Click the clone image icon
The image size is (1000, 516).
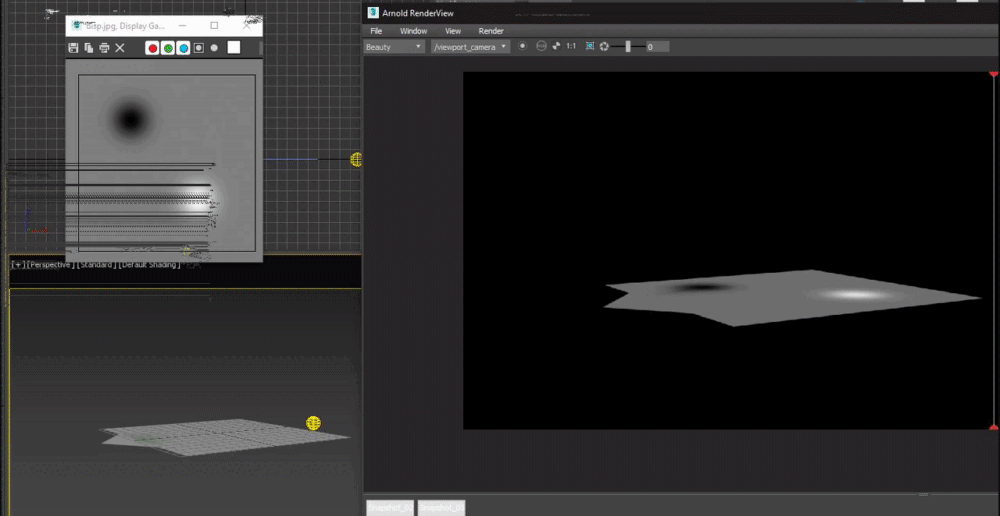click(89, 48)
